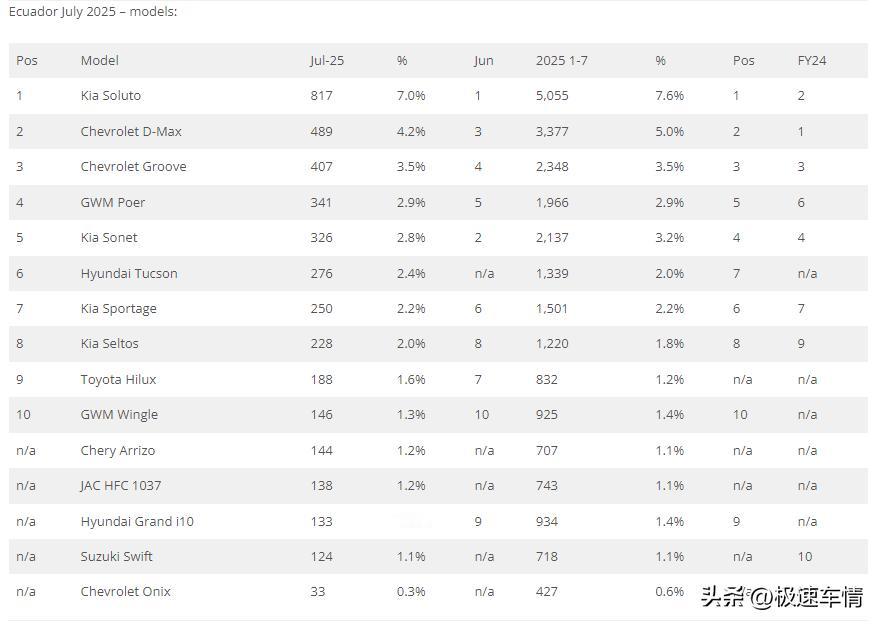881x626 pixels.
Task: Select Hyundai Grand i10 row label
Action: 137,521
